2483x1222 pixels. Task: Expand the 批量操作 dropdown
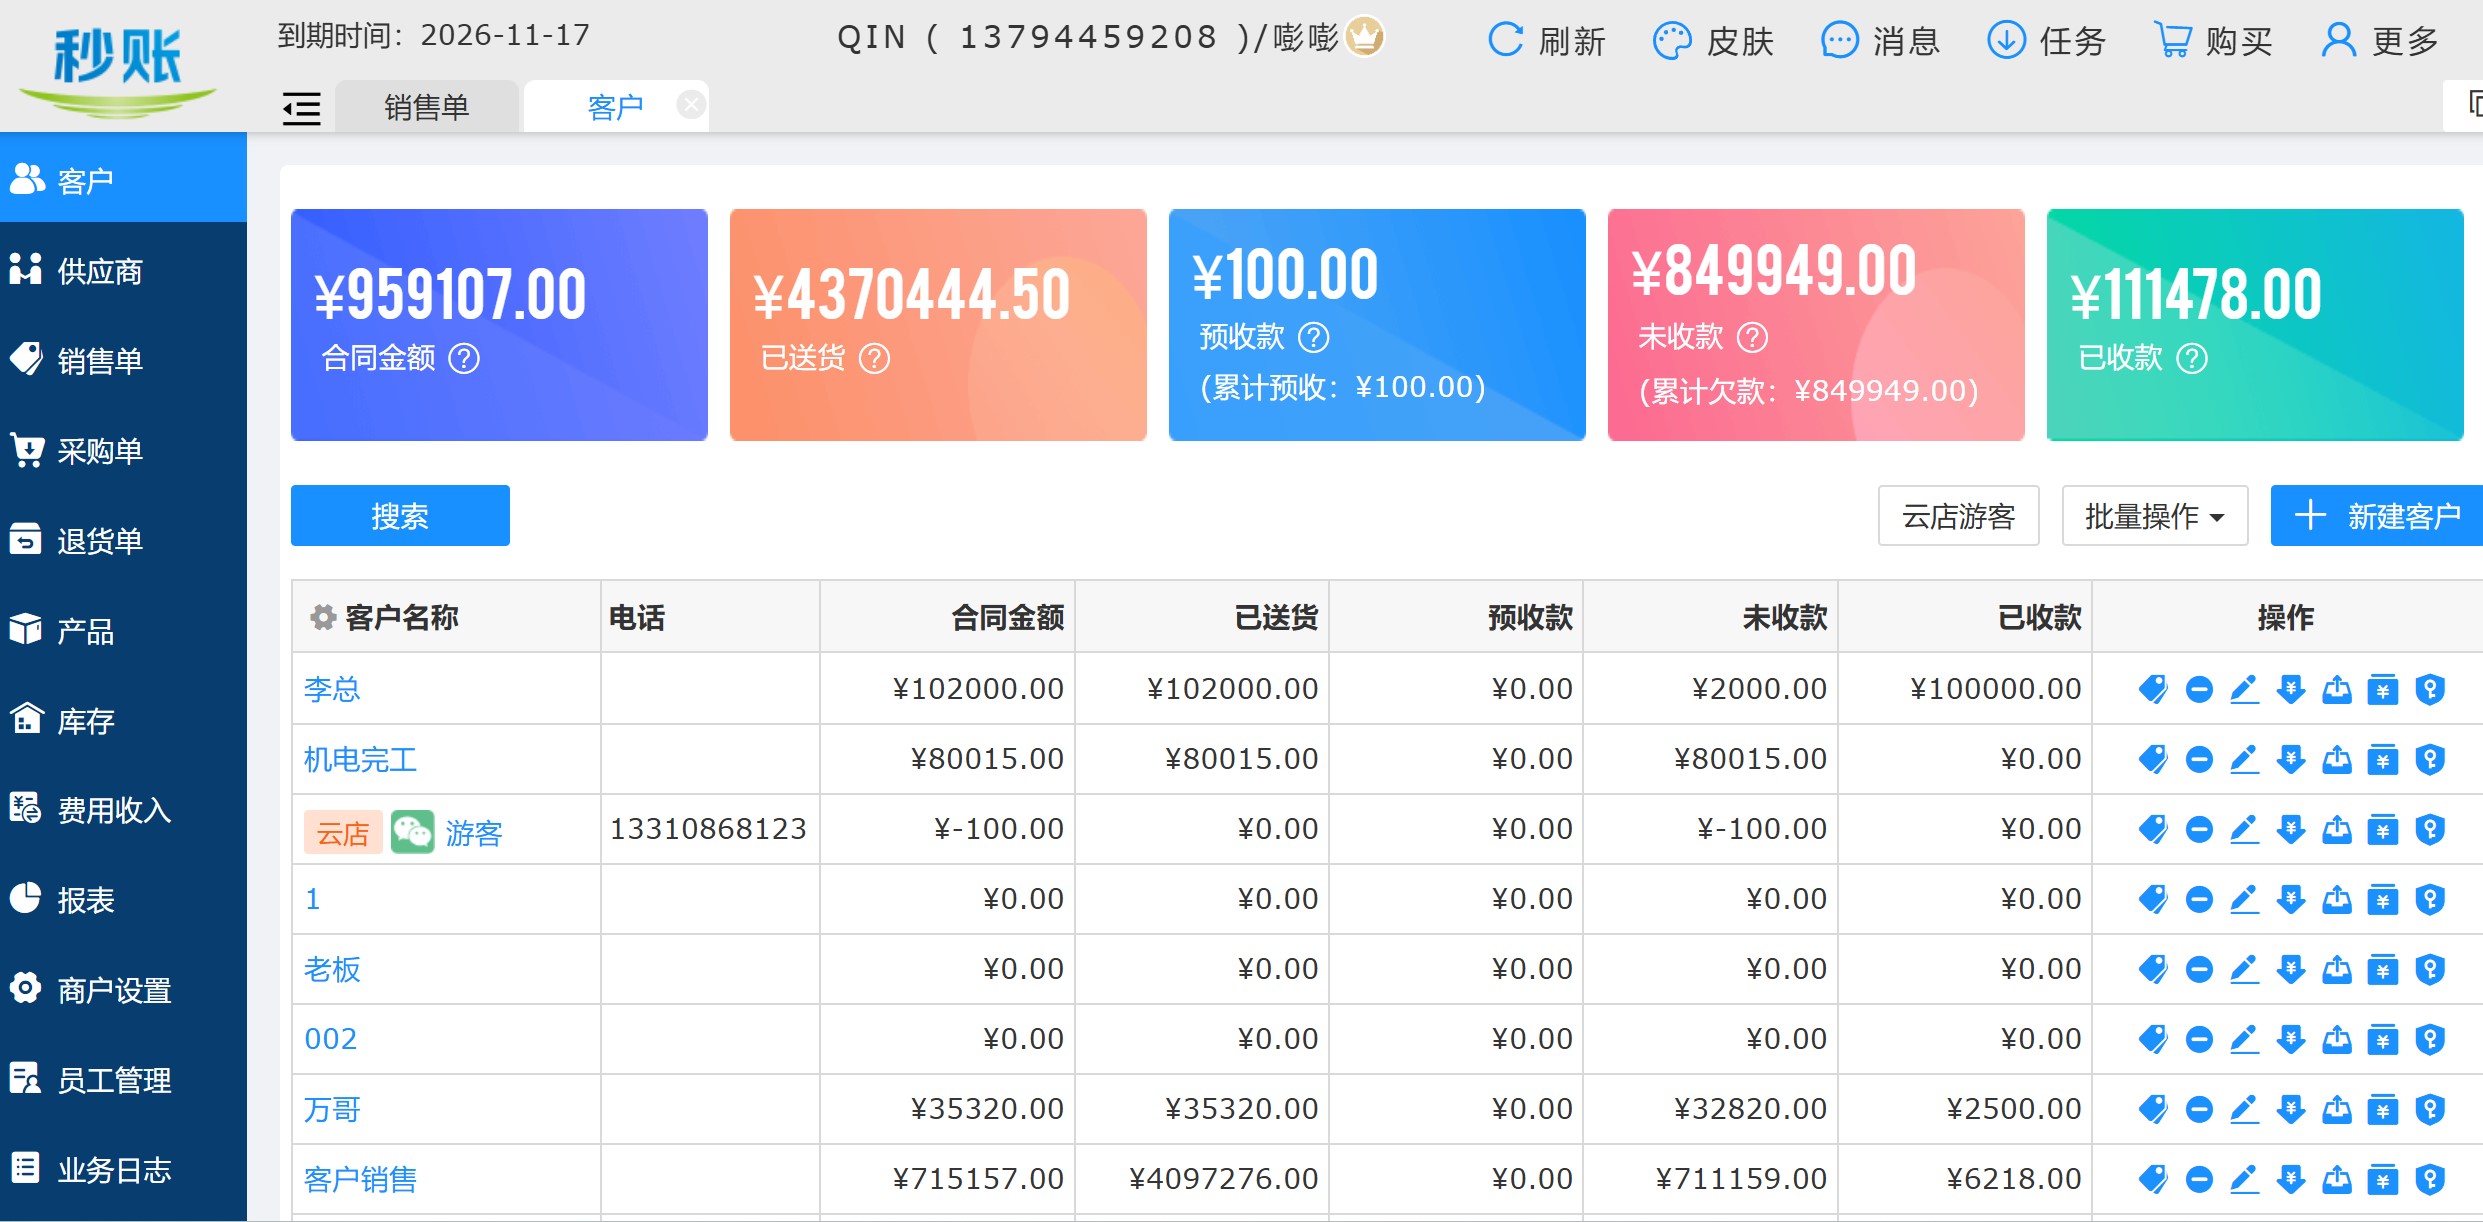(x=2155, y=516)
